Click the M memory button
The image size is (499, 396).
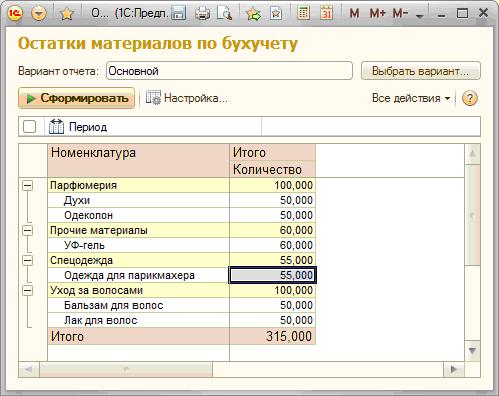click(x=354, y=14)
